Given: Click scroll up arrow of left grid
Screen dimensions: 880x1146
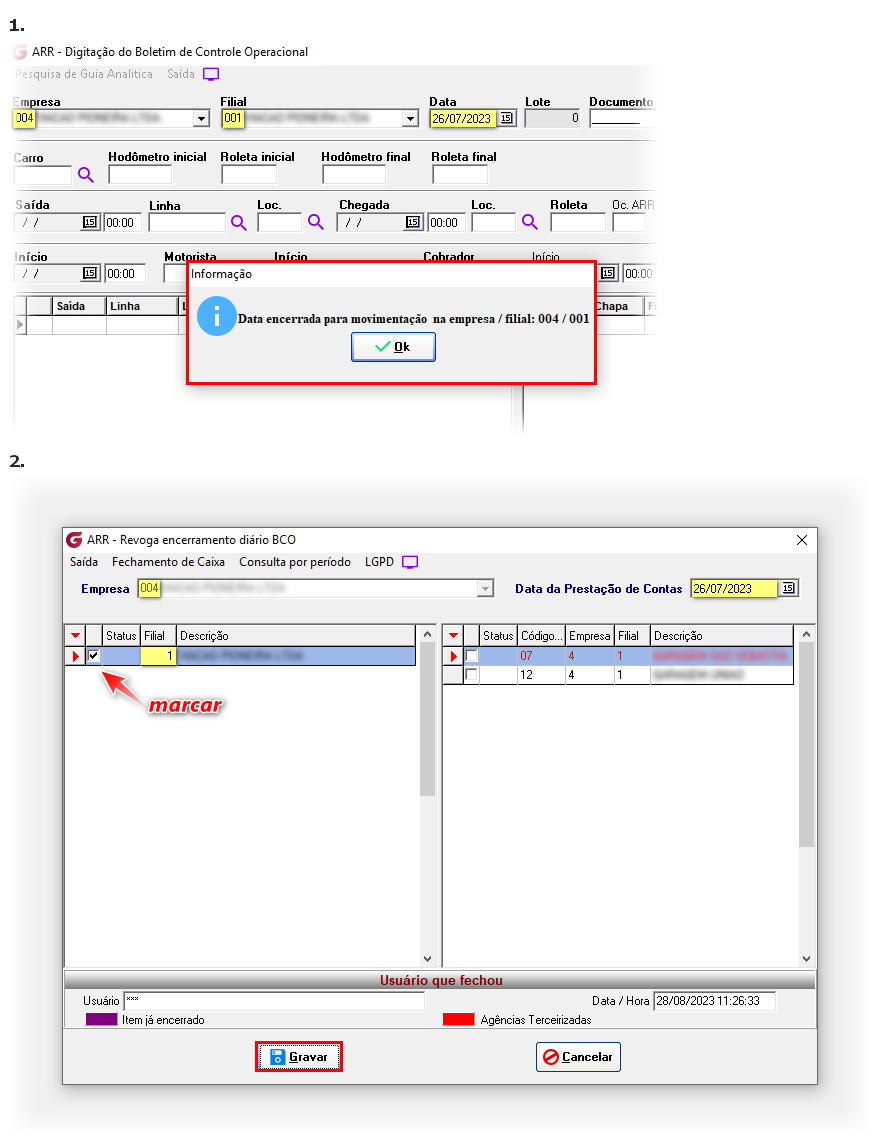Looking at the screenshot, I should click(428, 634).
